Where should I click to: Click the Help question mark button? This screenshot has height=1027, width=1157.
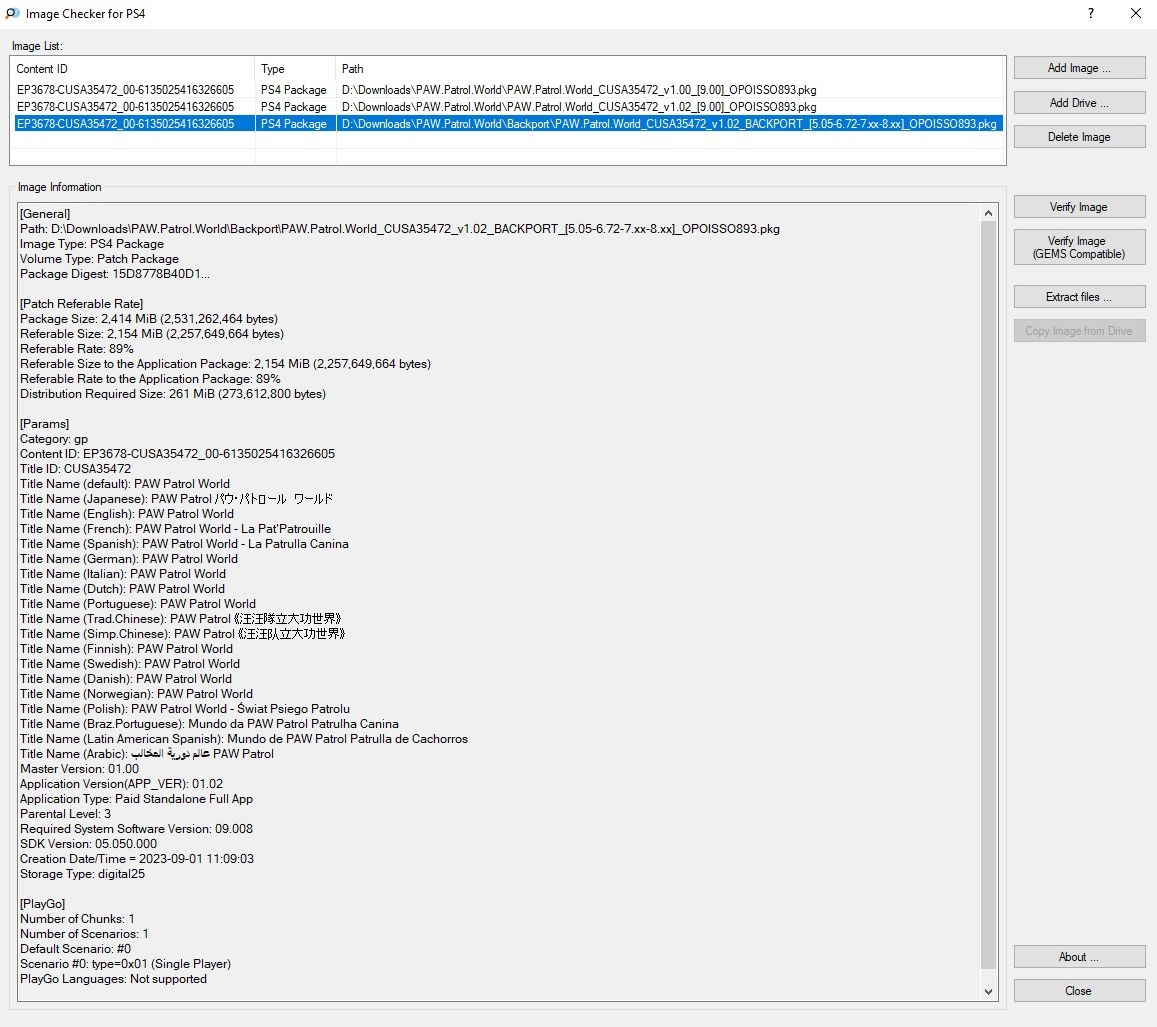pos(1090,14)
